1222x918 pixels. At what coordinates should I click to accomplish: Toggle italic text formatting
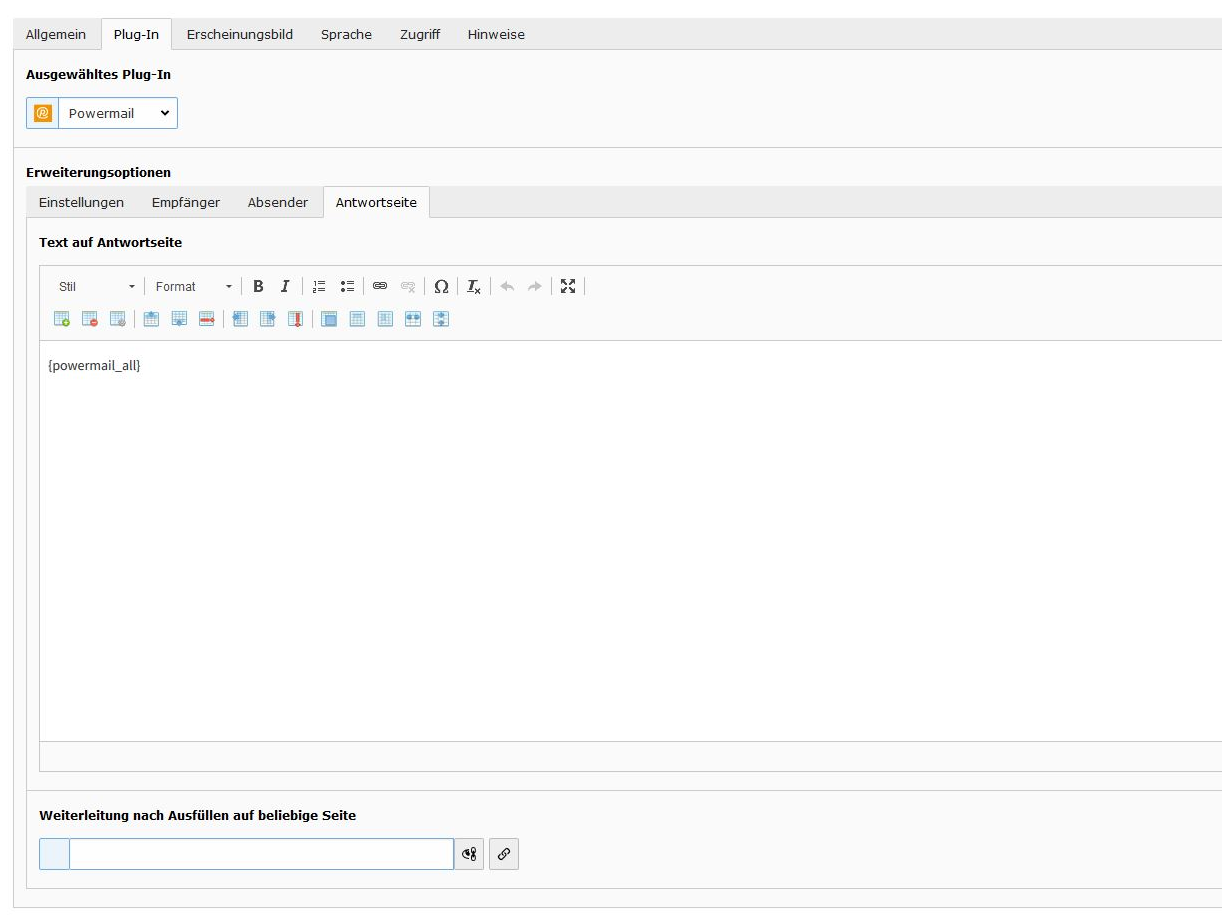pyautogui.click(x=285, y=287)
